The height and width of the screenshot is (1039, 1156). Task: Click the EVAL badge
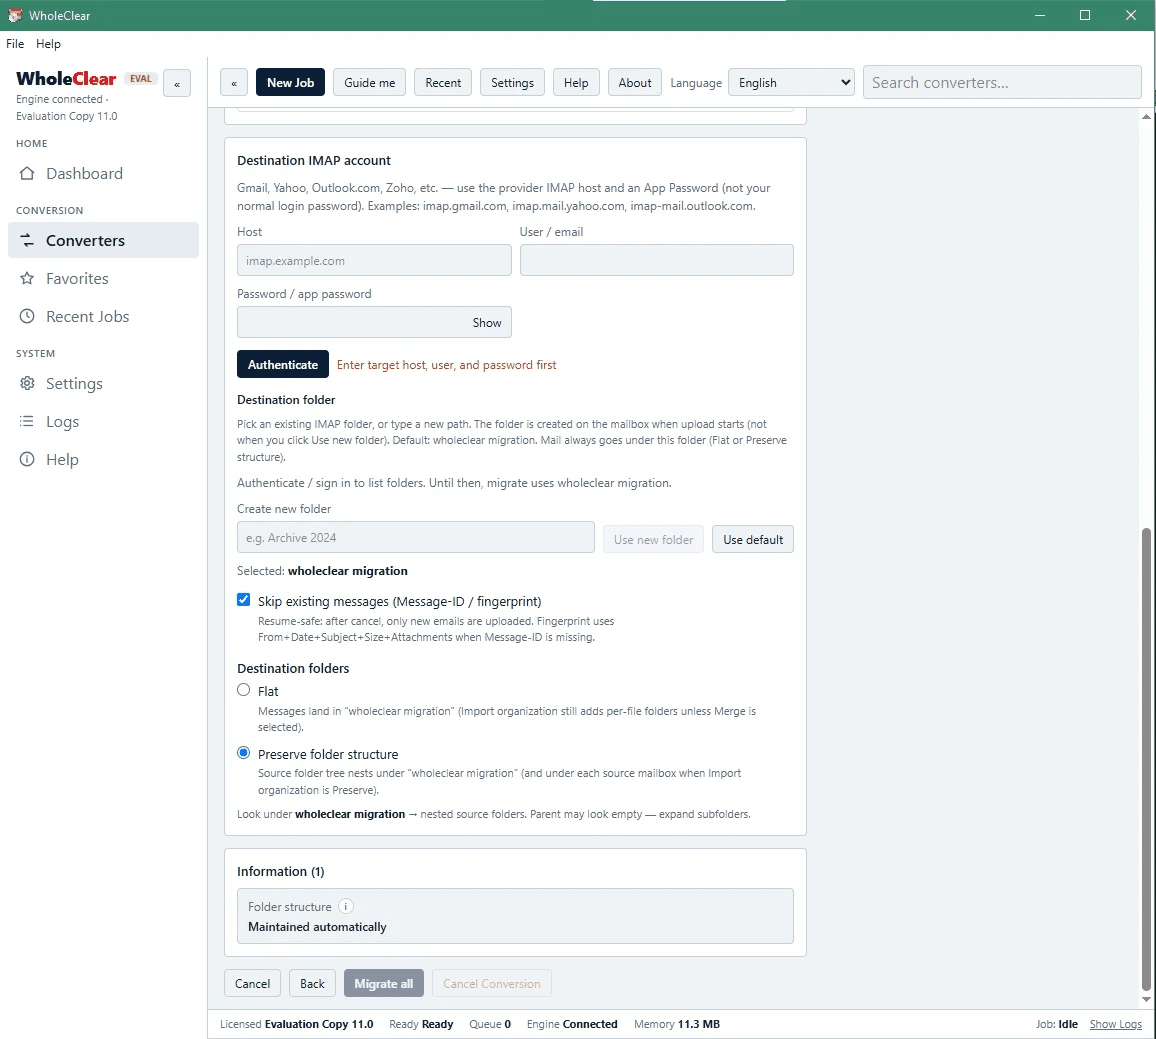[140, 79]
